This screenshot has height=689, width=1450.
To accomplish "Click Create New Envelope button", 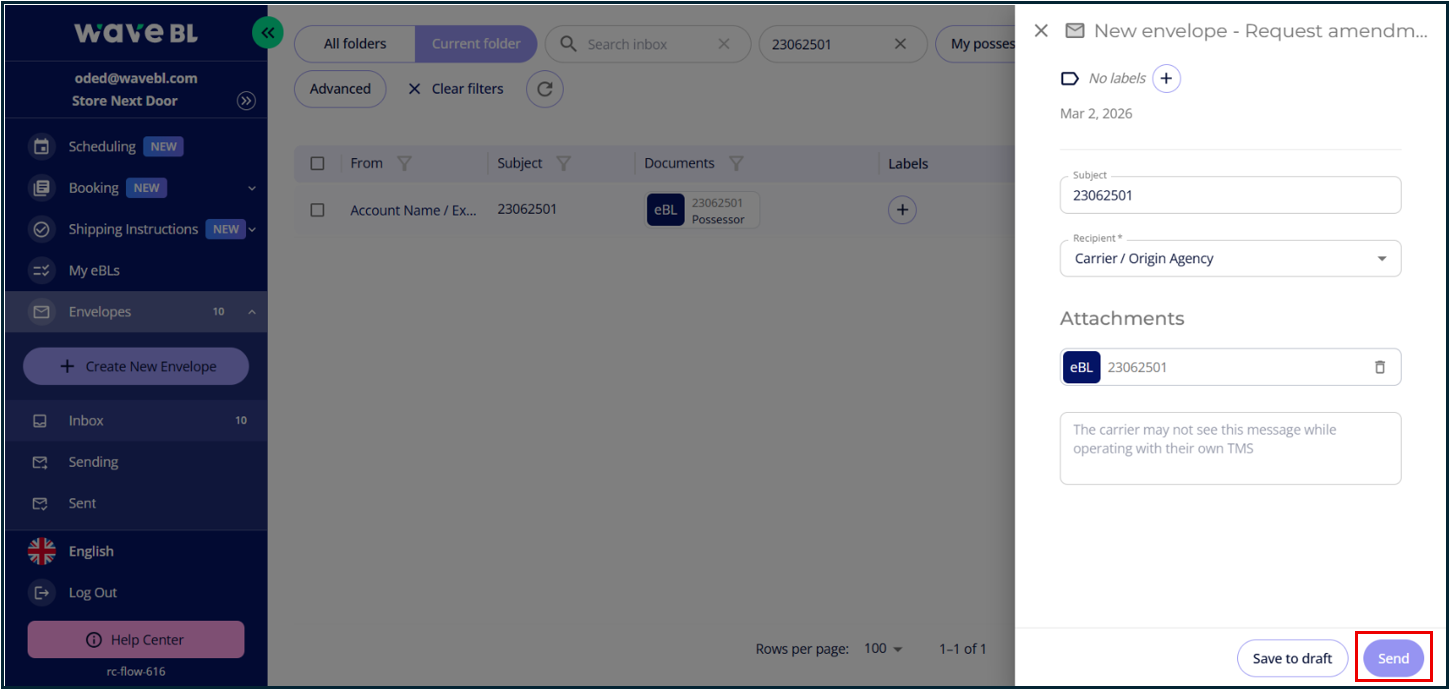I will pos(136,366).
